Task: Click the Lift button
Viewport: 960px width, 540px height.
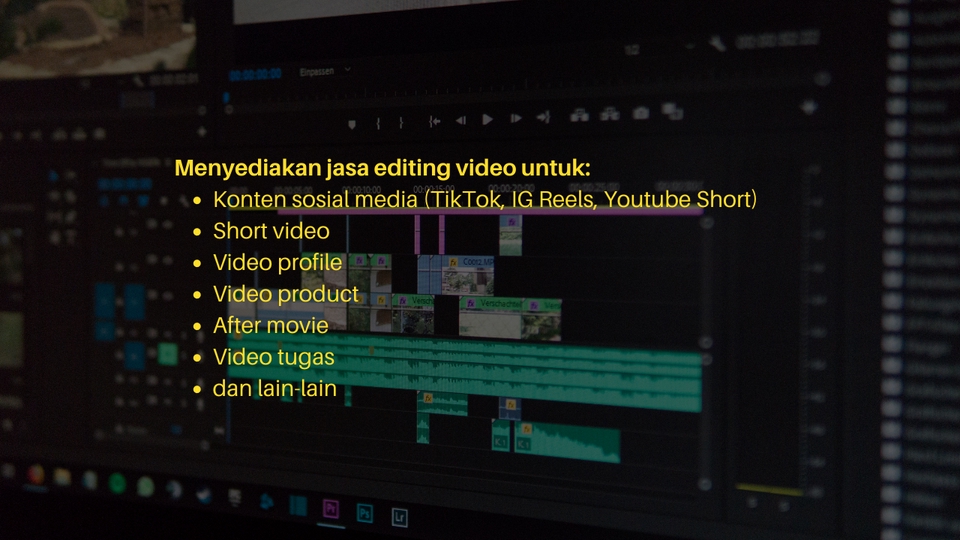Action: coord(579,114)
